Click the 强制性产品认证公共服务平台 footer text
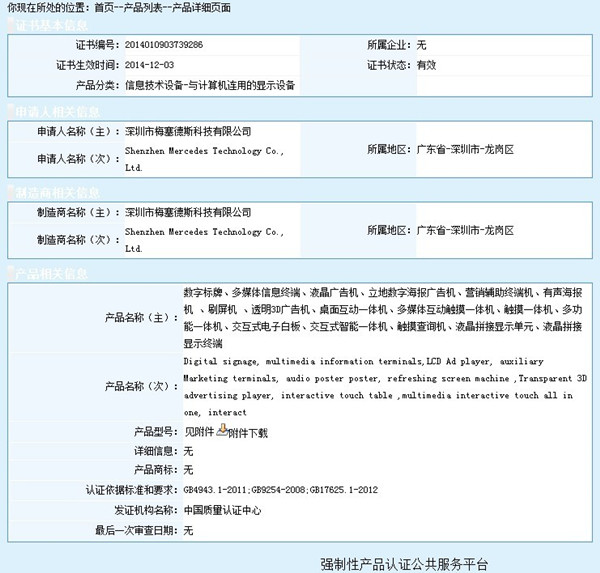This screenshot has height=573, width=600. (x=405, y=565)
